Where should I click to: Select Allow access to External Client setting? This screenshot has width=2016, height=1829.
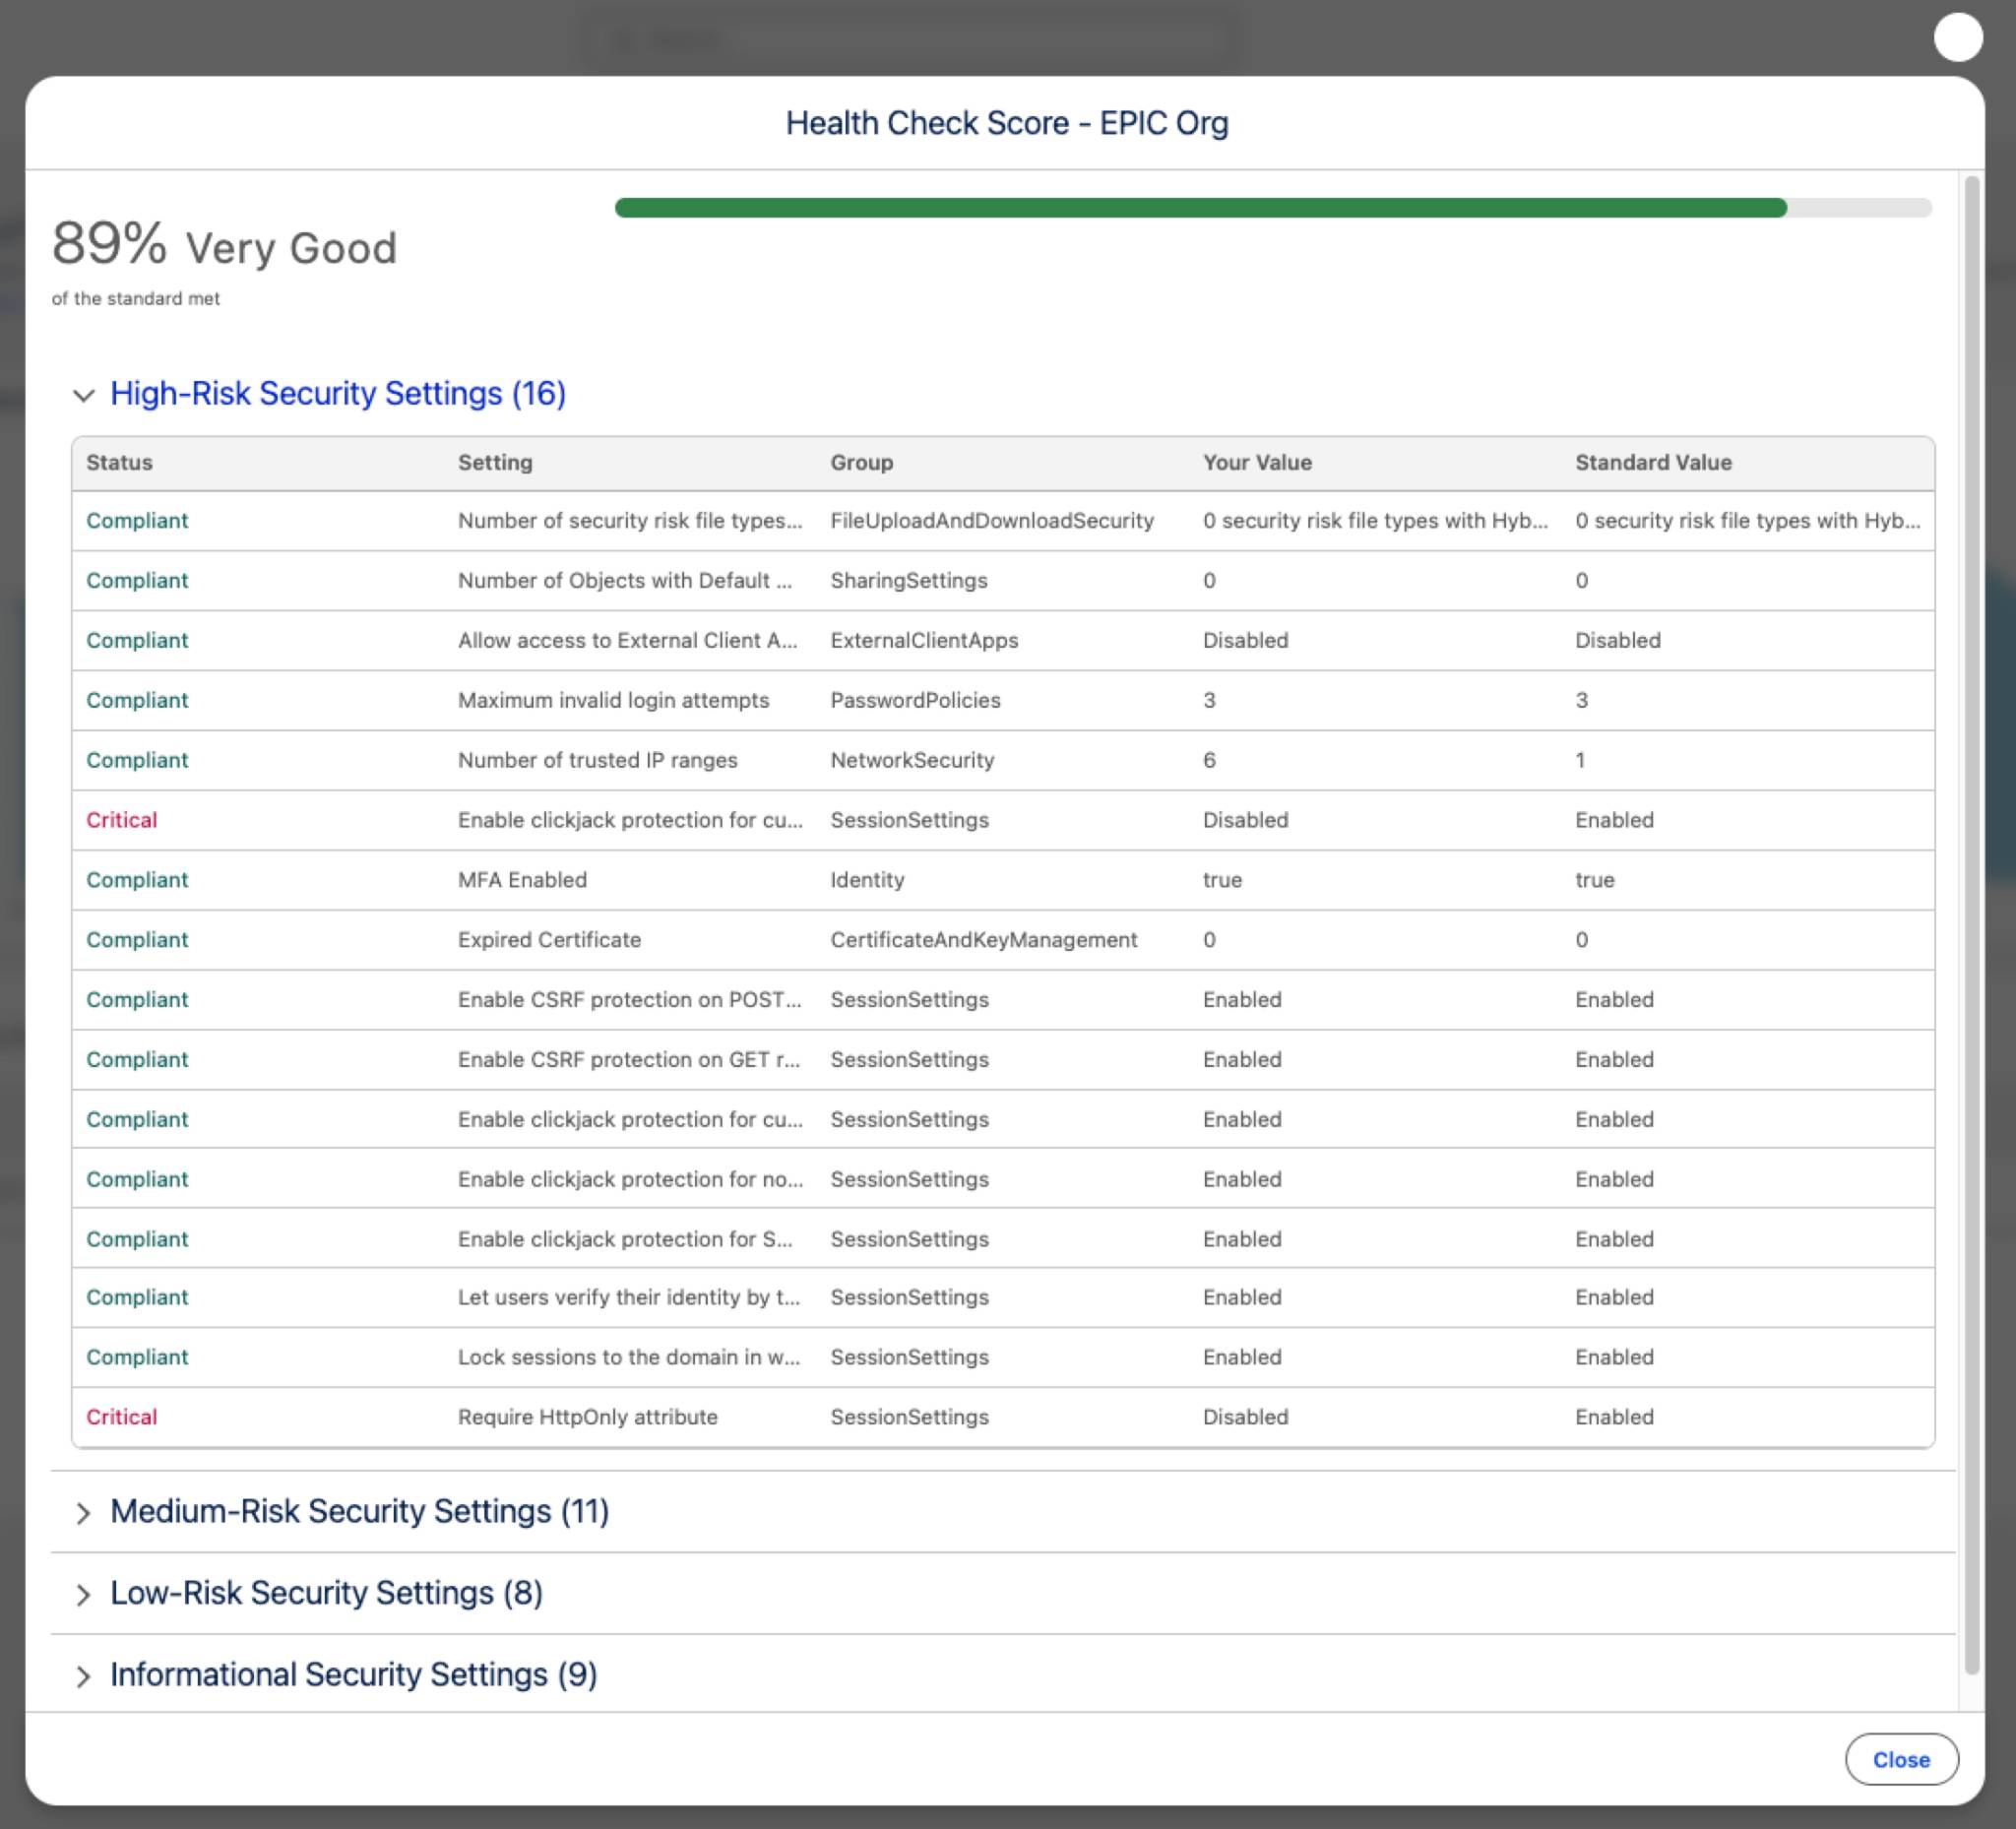coord(628,640)
